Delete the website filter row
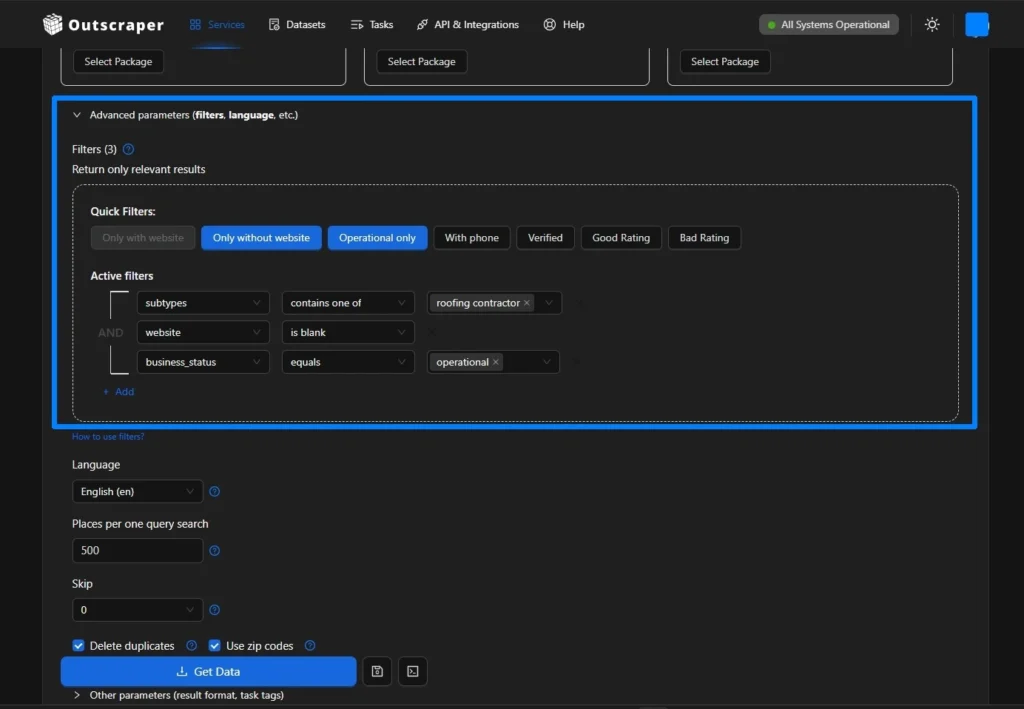1024x709 pixels. click(x=431, y=332)
